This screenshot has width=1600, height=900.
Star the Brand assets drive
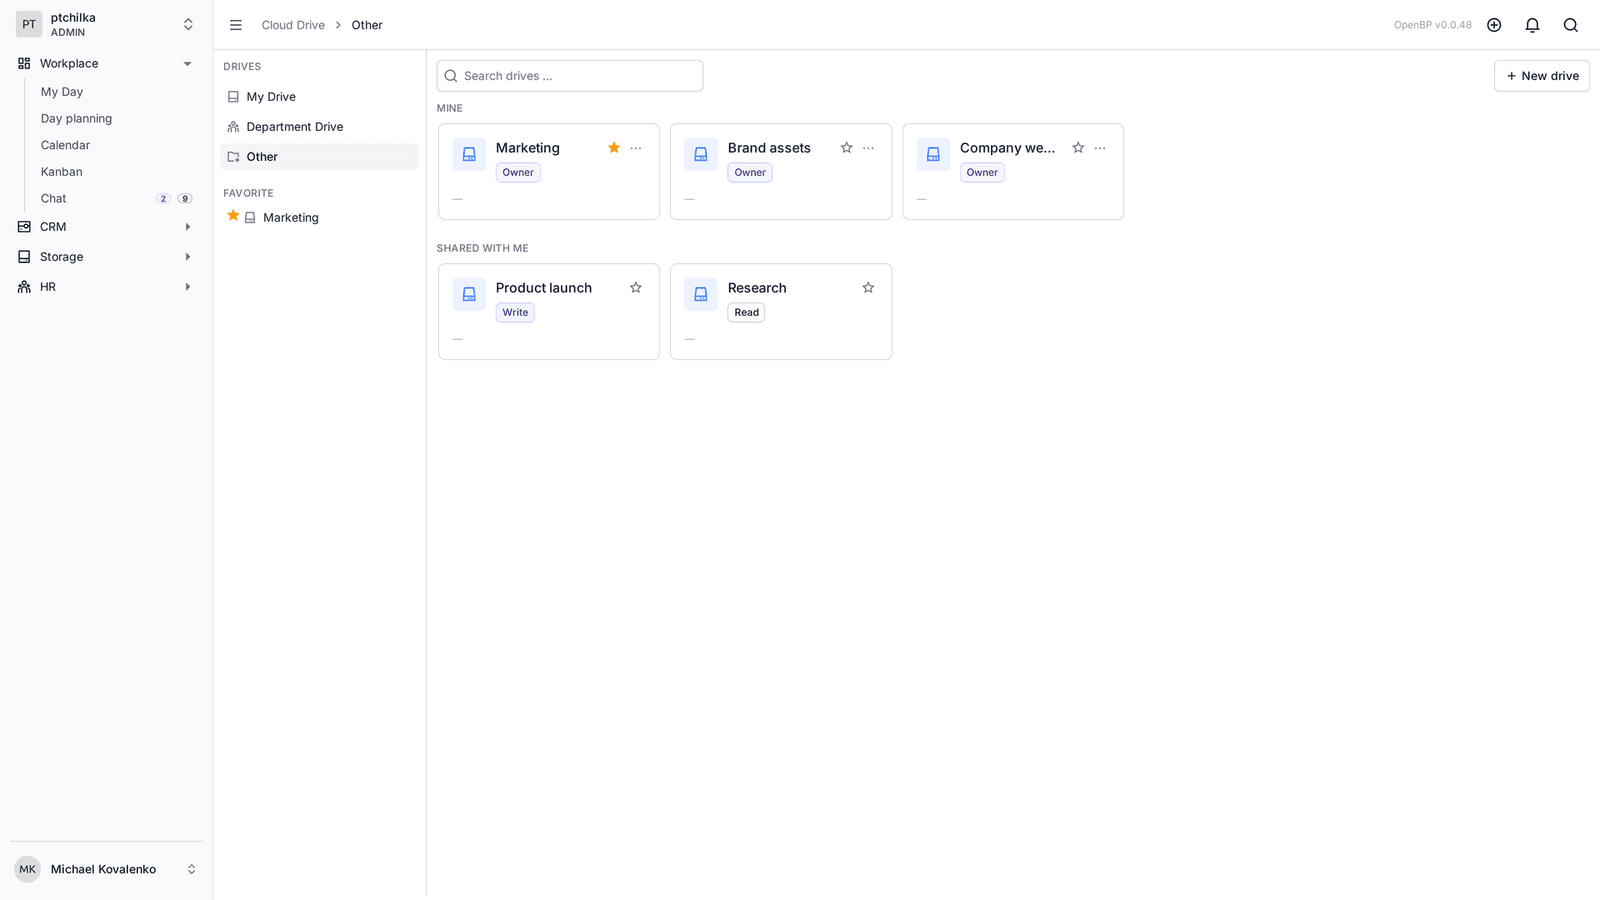pos(846,148)
